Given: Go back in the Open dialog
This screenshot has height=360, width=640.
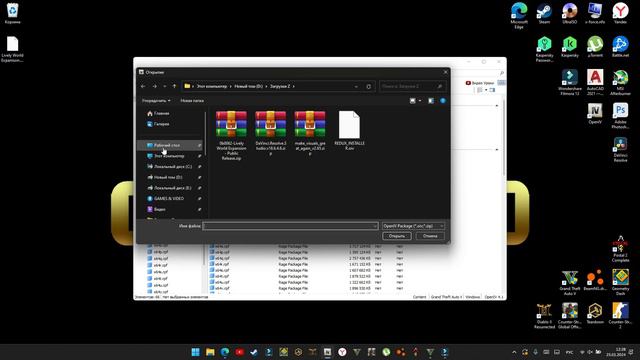Looking at the screenshot, I should point(143,87).
